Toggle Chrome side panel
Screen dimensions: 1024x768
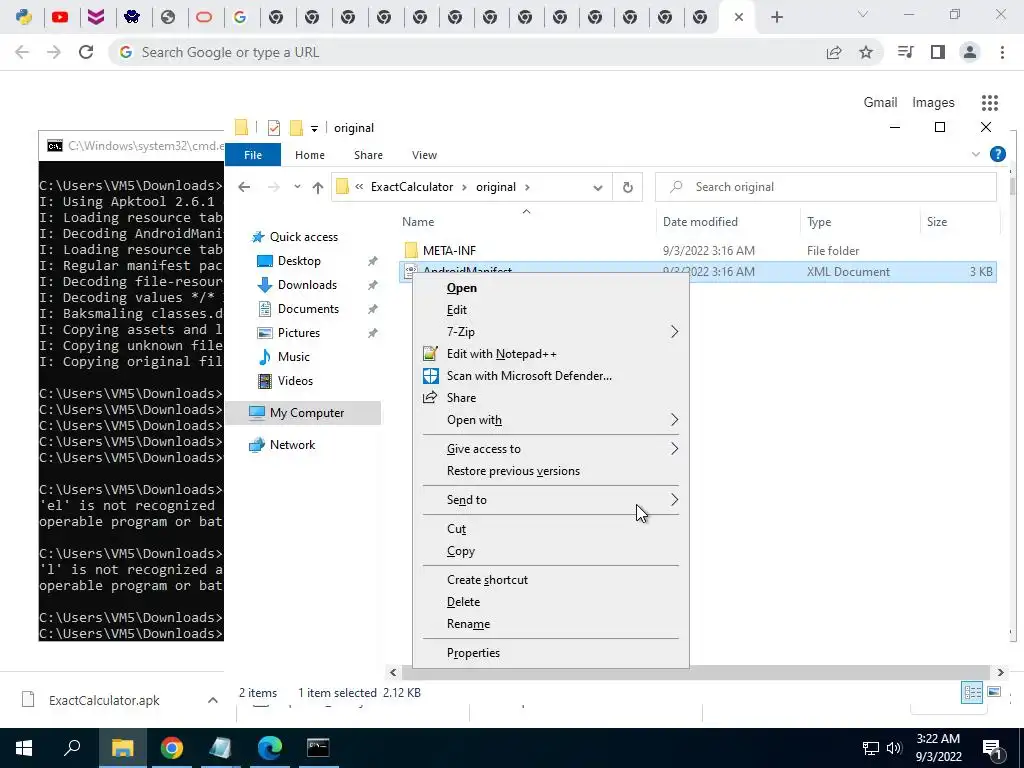(938, 52)
